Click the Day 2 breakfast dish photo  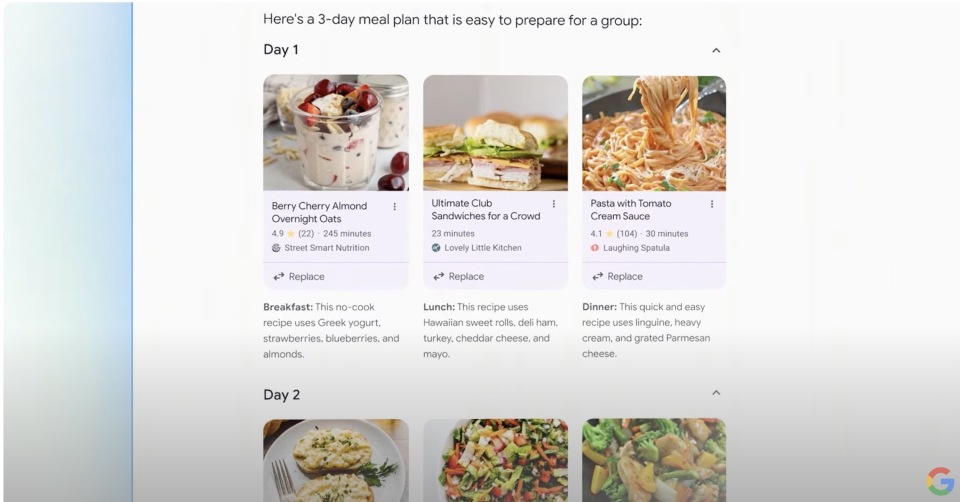point(336,460)
